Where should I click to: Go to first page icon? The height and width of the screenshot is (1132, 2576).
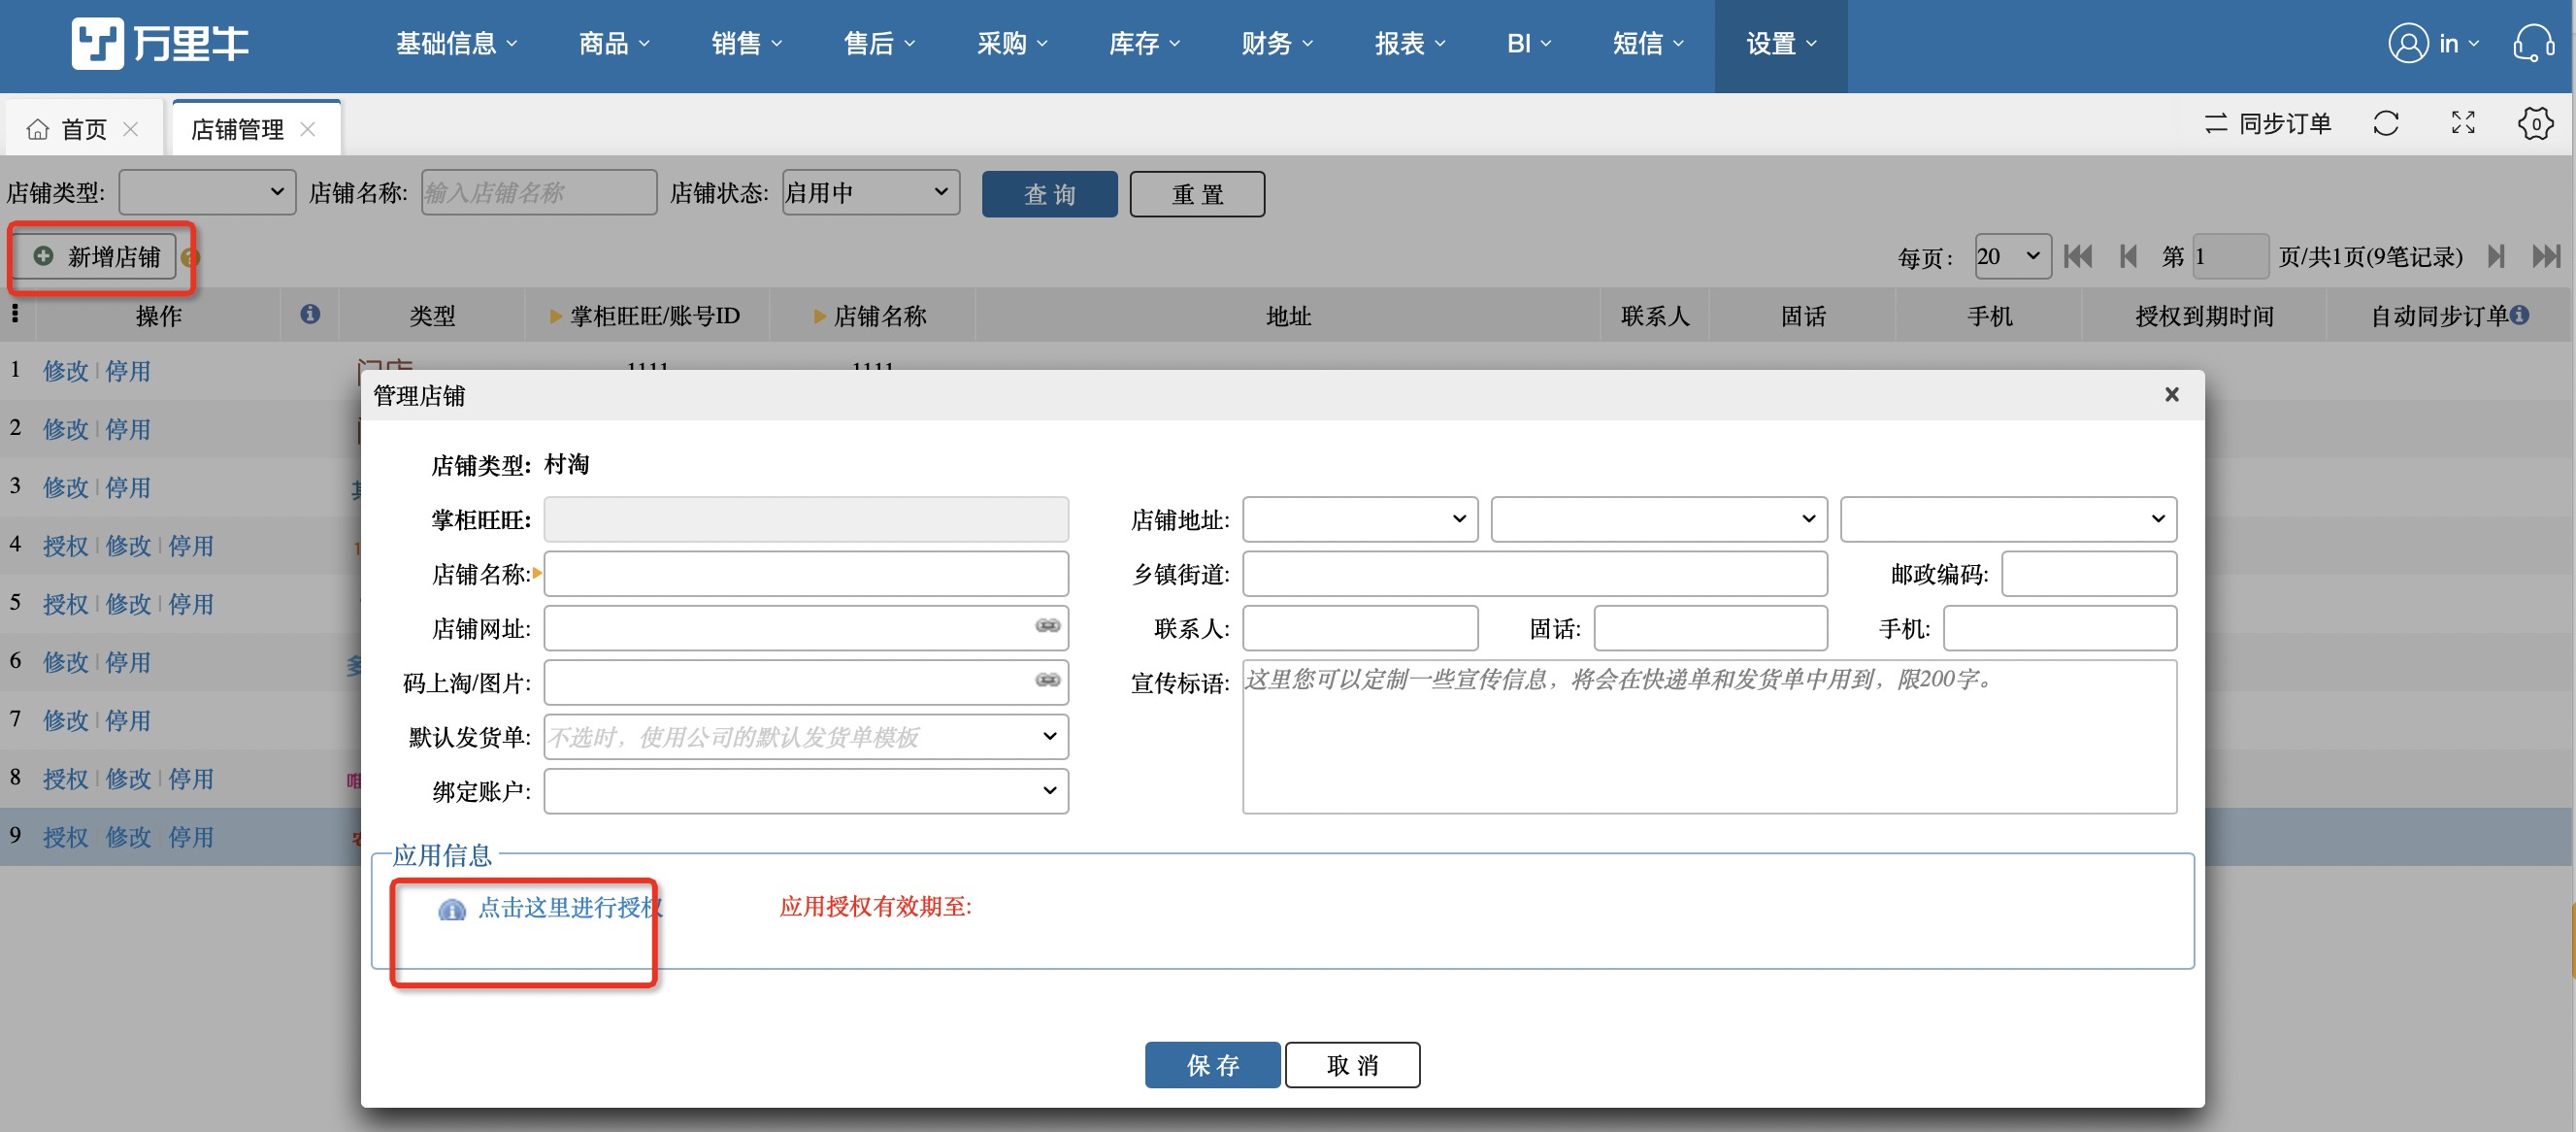(x=2077, y=257)
